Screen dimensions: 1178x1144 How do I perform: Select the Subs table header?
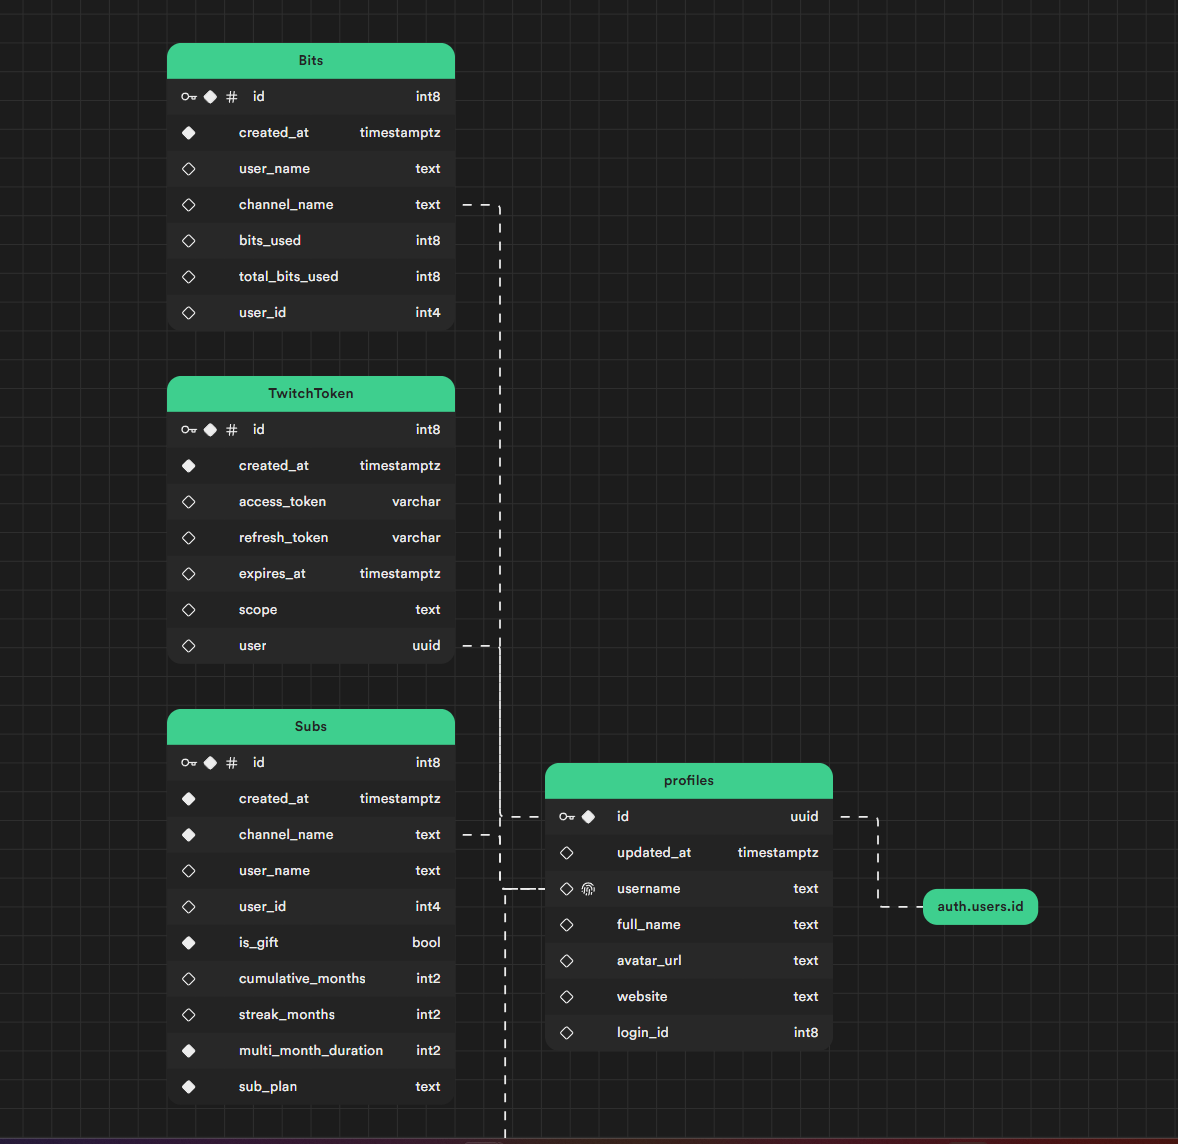pos(311,727)
